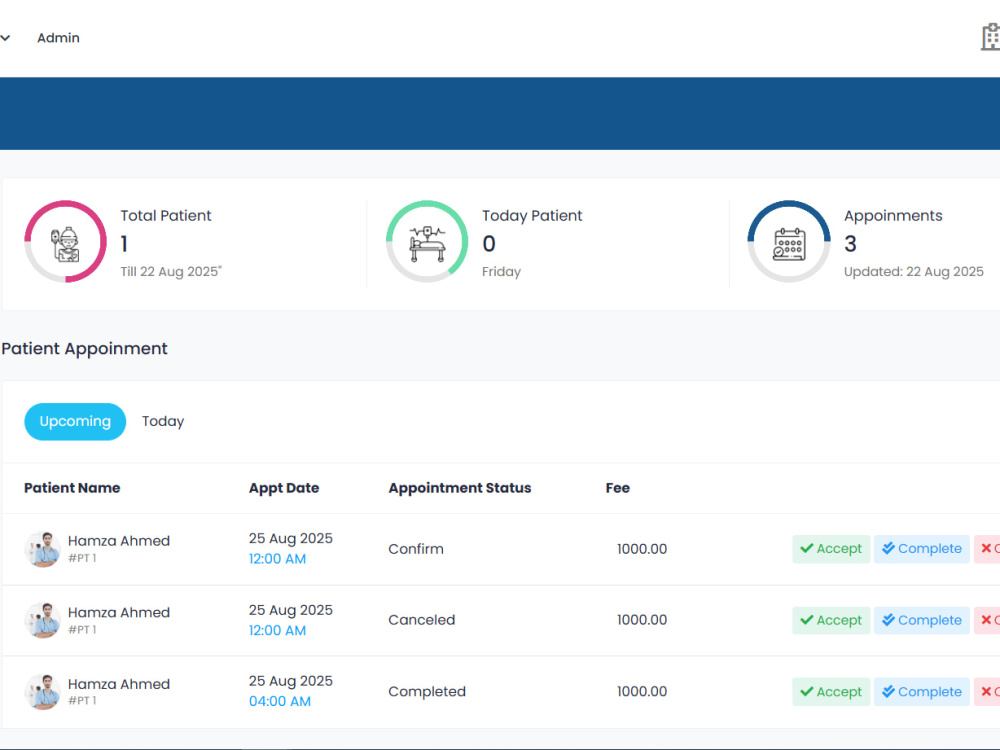
Task: Click the Fee column header
Action: click(617, 488)
